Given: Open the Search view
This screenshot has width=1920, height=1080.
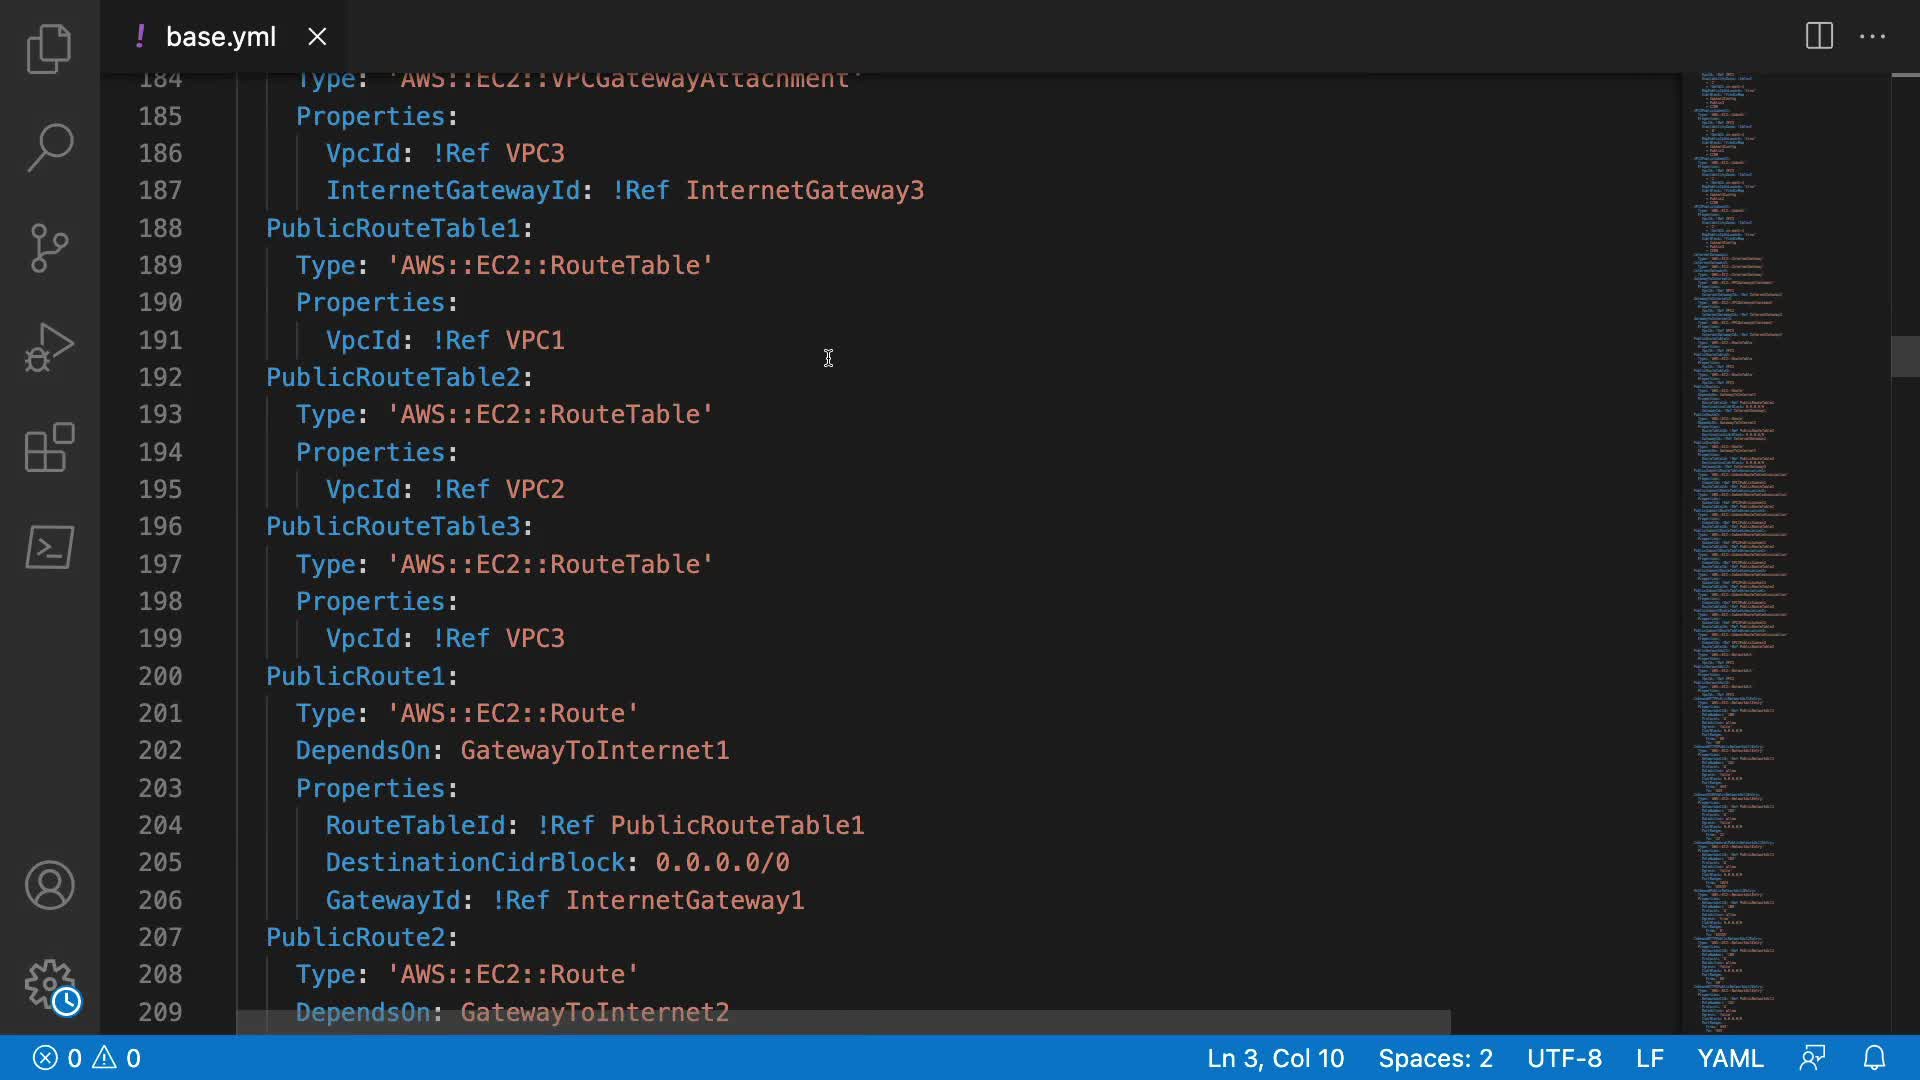Looking at the screenshot, I should pyautogui.click(x=49, y=148).
